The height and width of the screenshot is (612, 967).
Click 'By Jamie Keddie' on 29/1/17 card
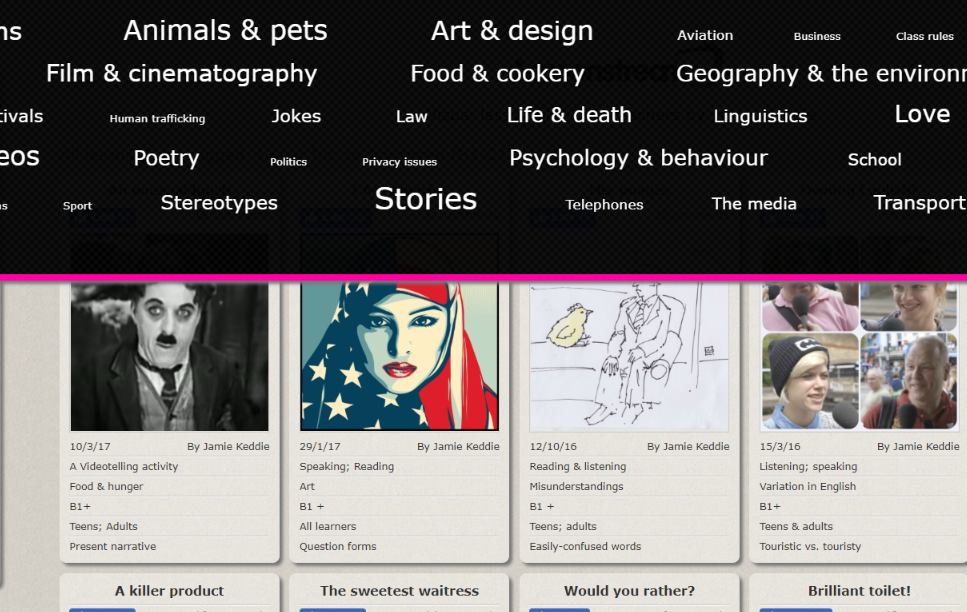click(x=458, y=447)
